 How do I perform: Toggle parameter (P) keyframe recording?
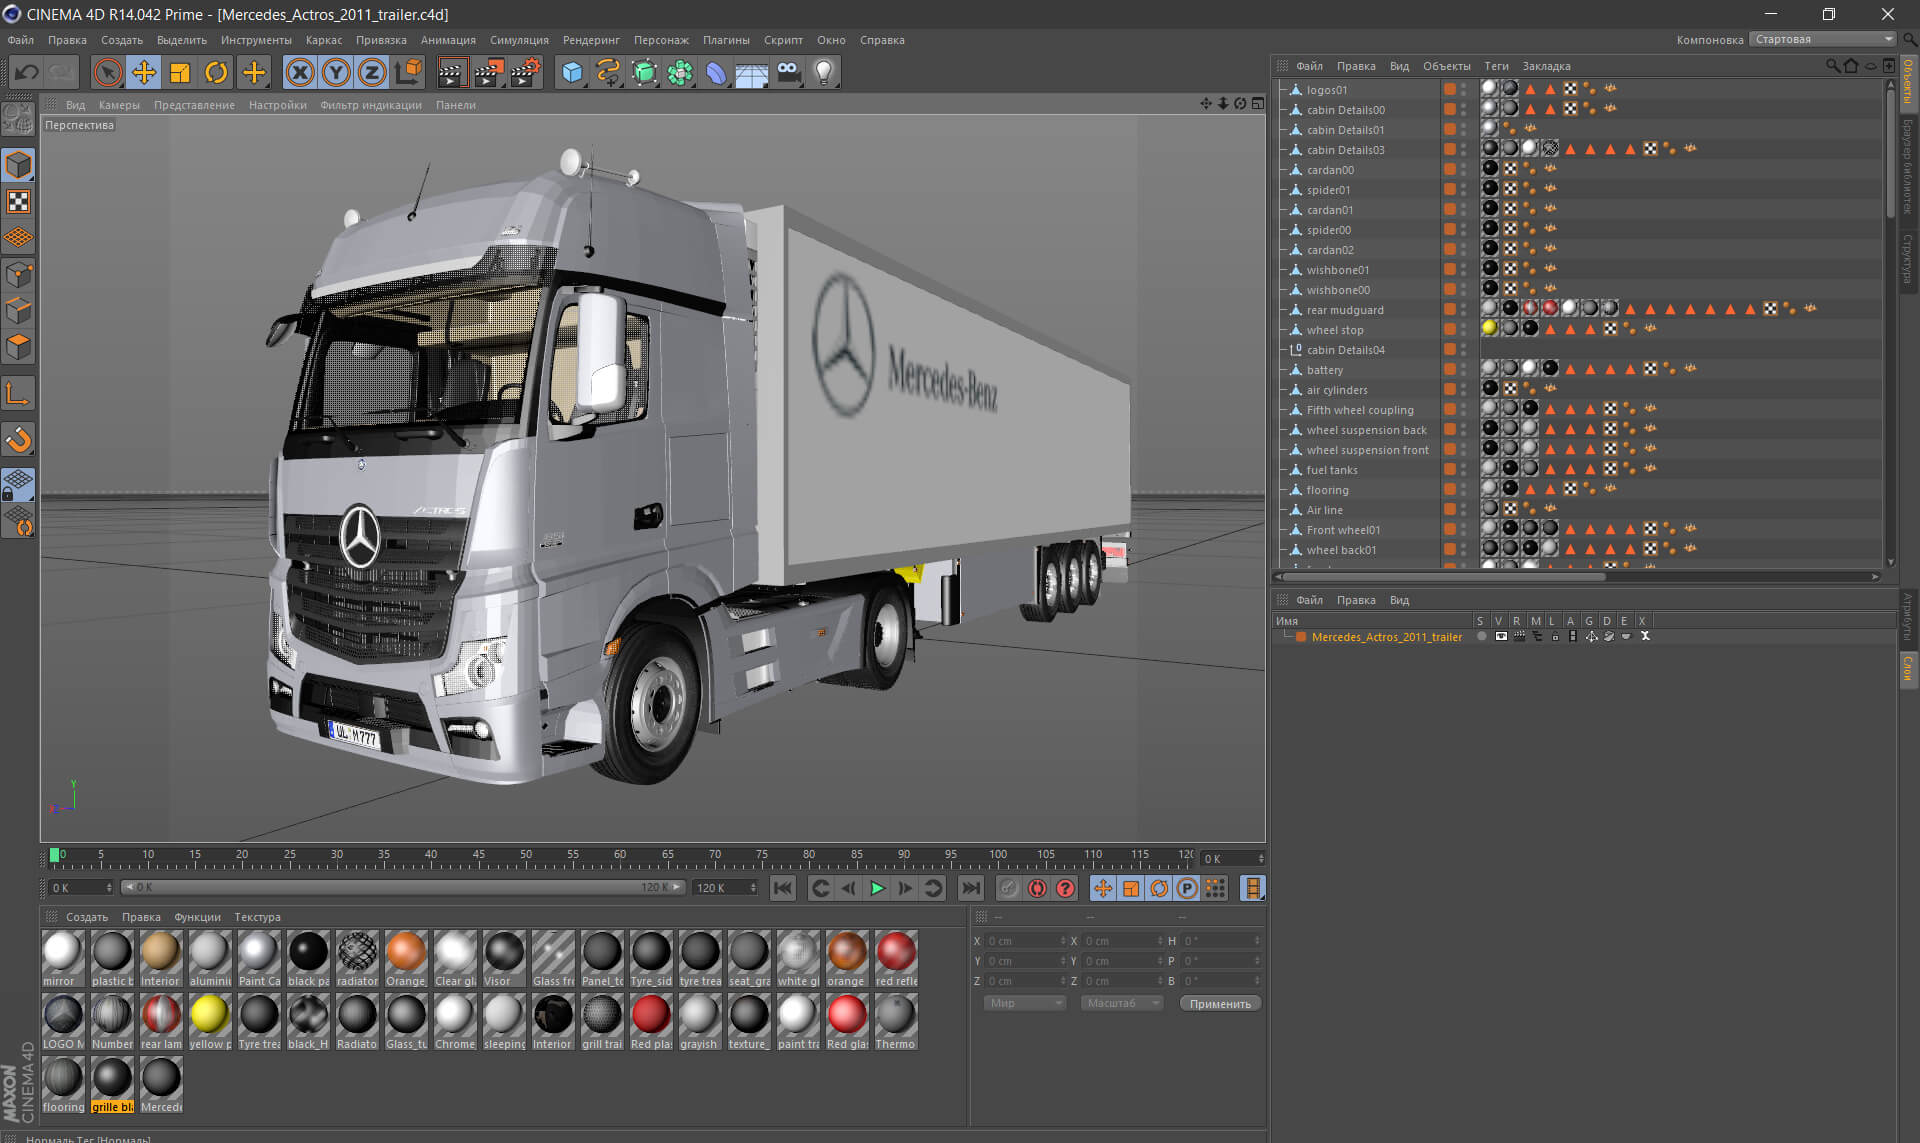tap(1187, 888)
